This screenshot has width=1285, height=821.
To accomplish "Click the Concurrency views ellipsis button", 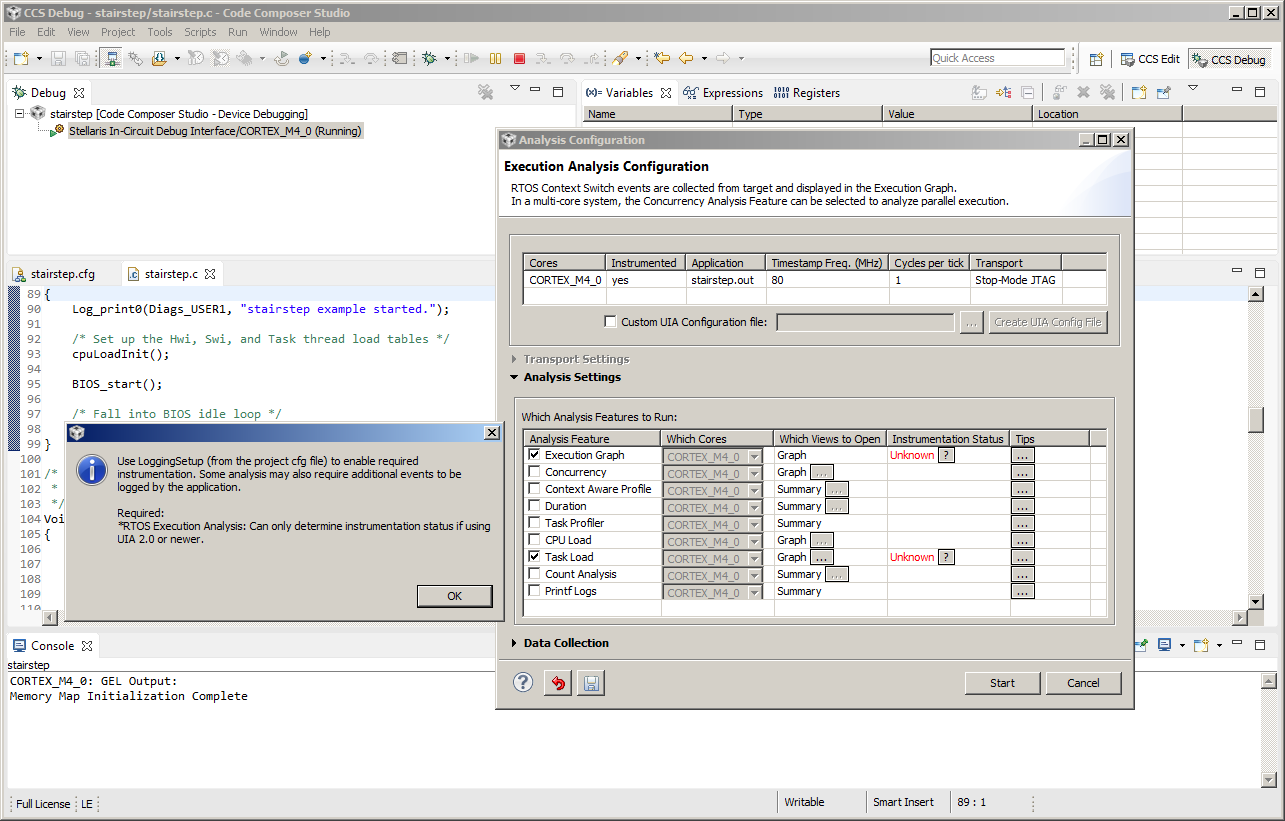I will tap(821, 472).
